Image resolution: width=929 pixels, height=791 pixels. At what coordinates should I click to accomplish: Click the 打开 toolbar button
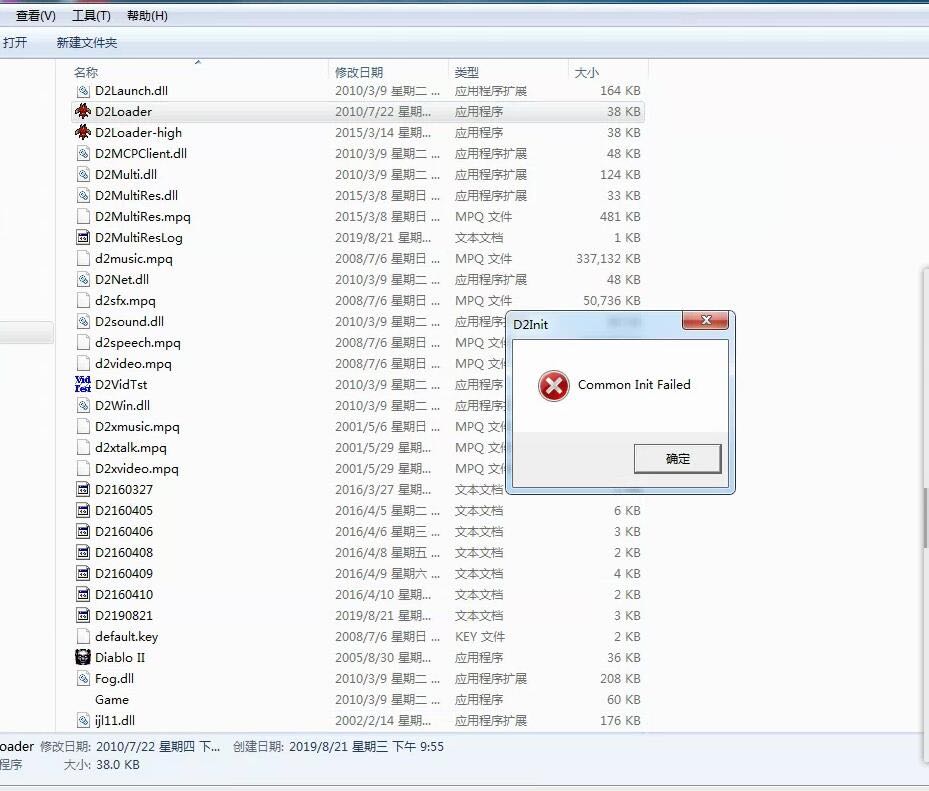pyautogui.click(x=15, y=43)
